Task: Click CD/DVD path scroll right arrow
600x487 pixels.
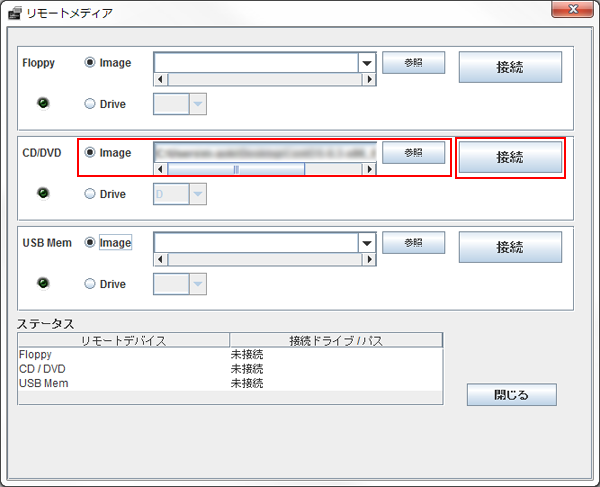Action: pos(369,169)
